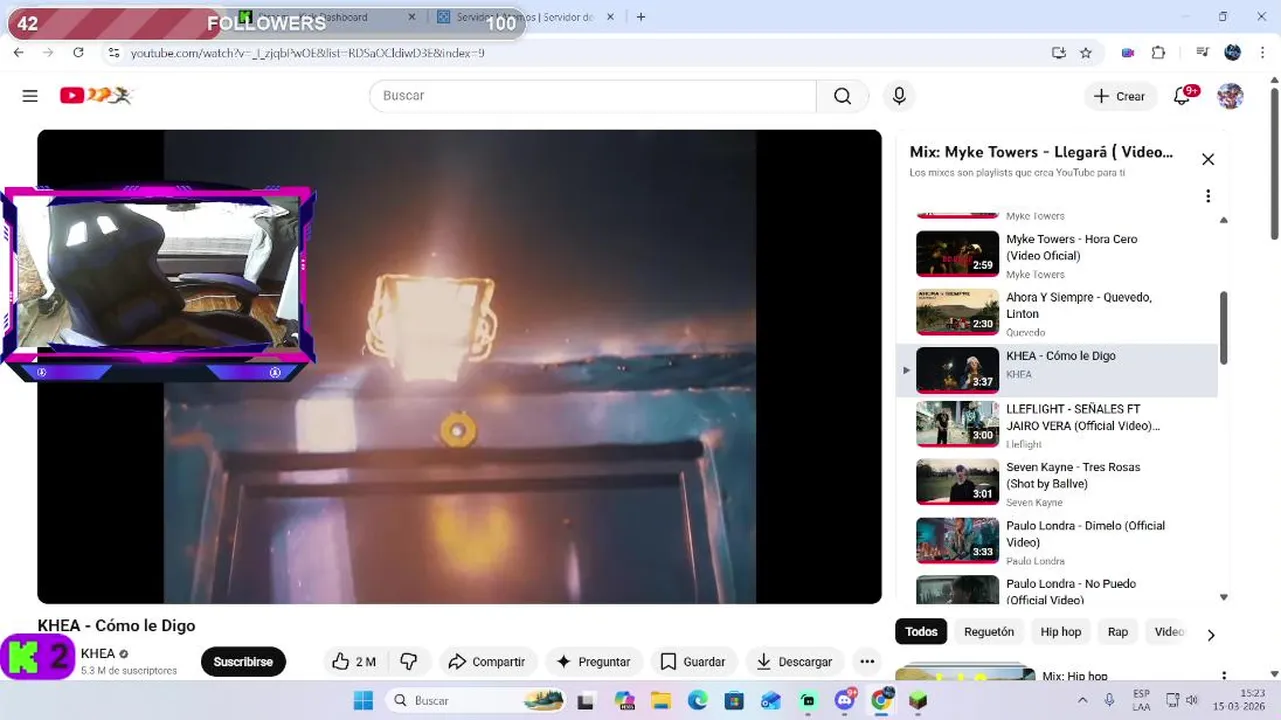
Task: Bookmark this page with the star icon
Action: [1086, 53]
